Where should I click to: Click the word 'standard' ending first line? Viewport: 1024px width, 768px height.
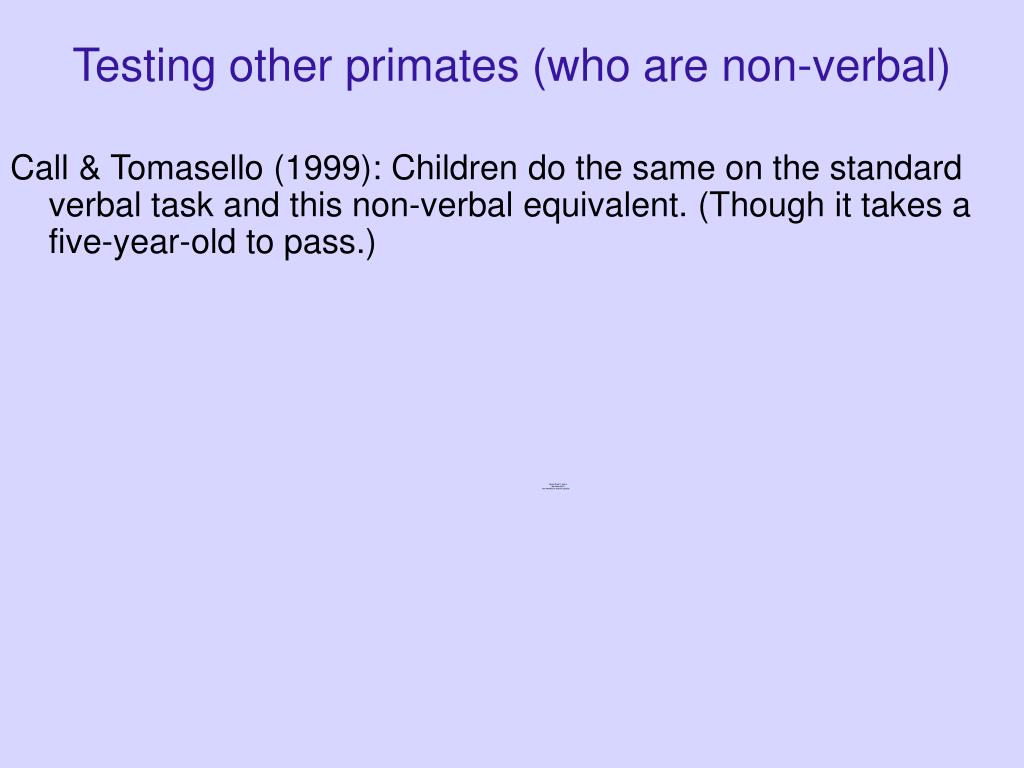tap(895, 168)
